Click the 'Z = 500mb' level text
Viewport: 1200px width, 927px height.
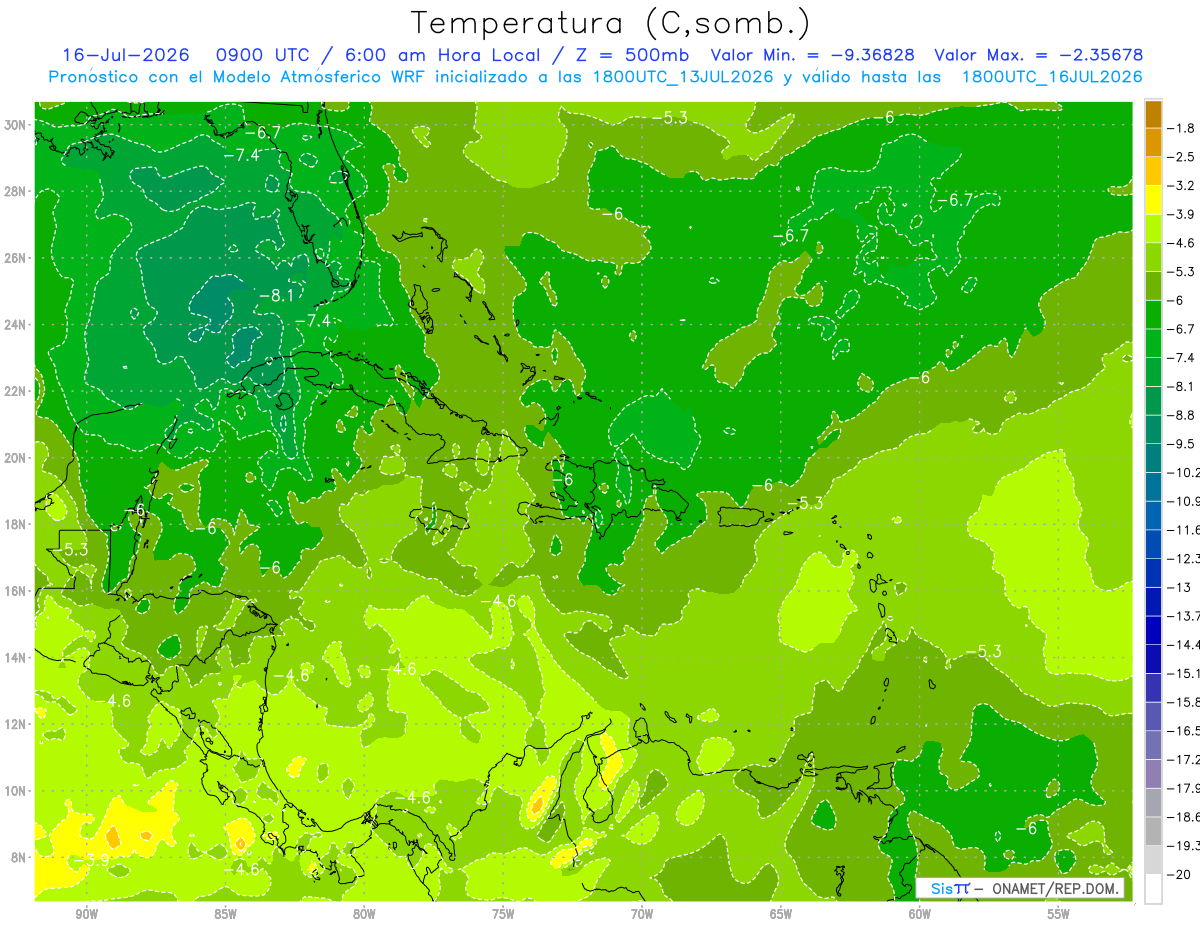click(631, 55)
